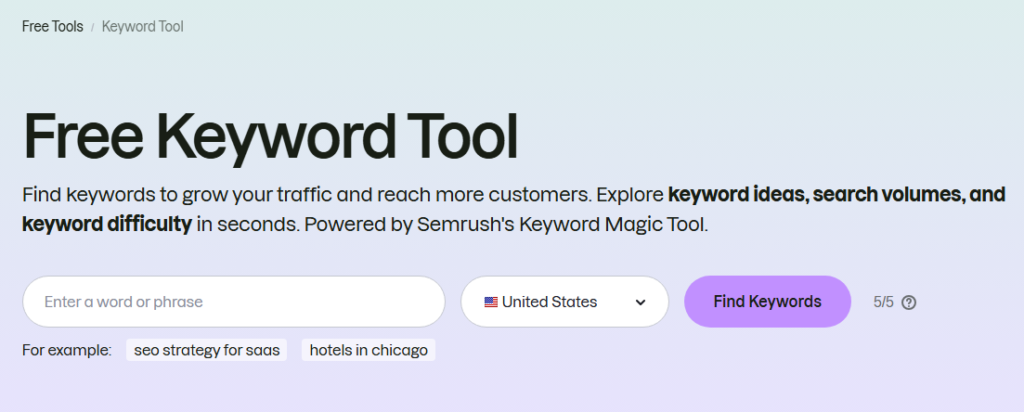Click the bold 'keyword difficulty' text

click(x=107, y=223)
